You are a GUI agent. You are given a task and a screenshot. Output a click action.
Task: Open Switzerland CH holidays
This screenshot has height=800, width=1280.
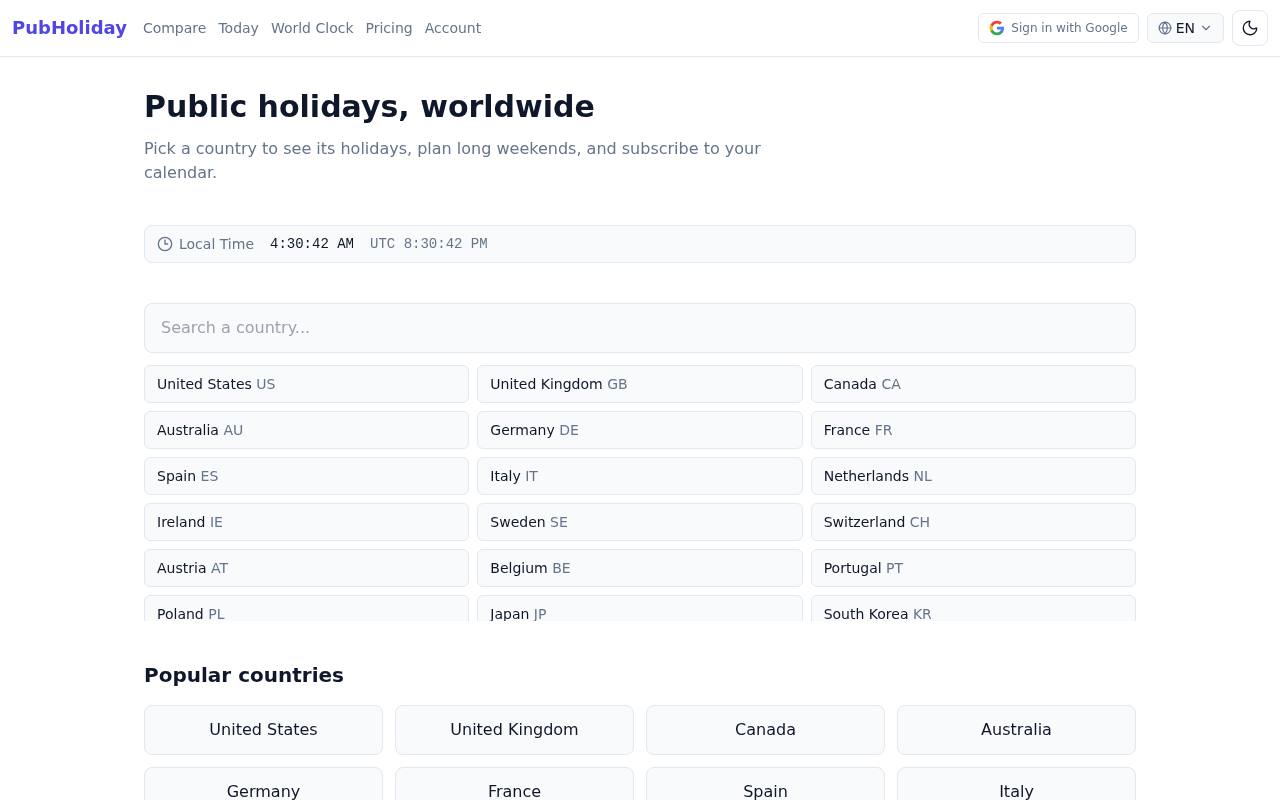(973, 522)
